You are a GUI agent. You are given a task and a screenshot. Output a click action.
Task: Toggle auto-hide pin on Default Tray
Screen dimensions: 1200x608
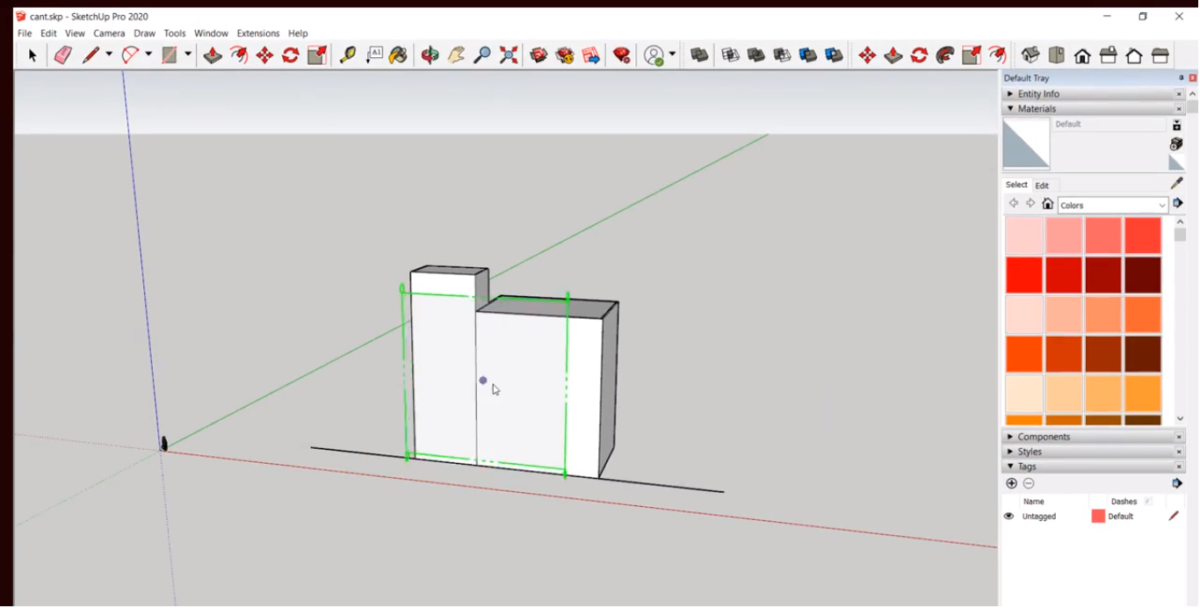[1181, 78]
